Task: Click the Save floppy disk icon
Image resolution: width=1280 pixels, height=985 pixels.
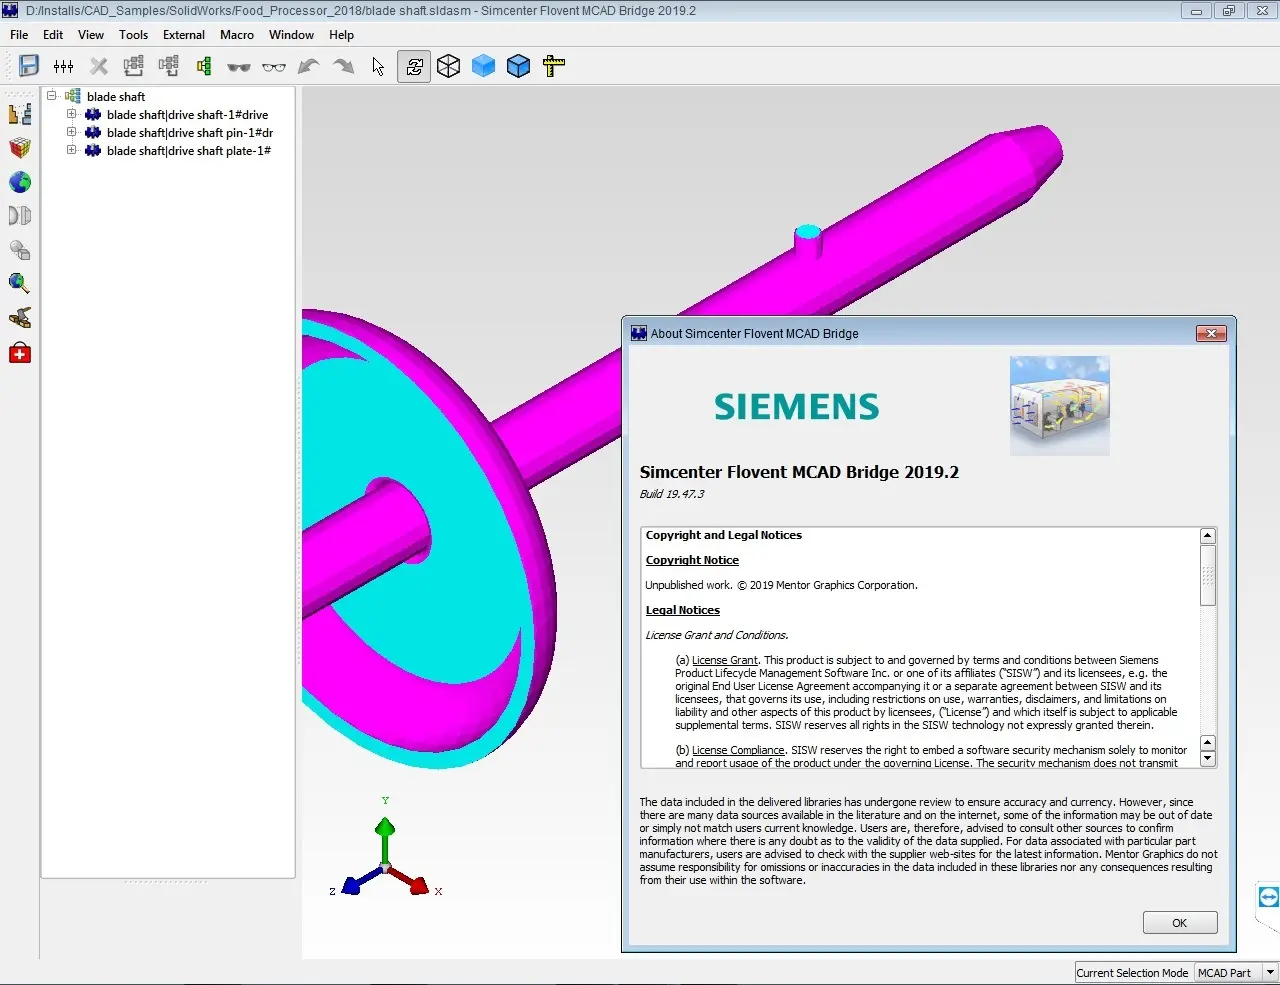Action: (29, 66)
